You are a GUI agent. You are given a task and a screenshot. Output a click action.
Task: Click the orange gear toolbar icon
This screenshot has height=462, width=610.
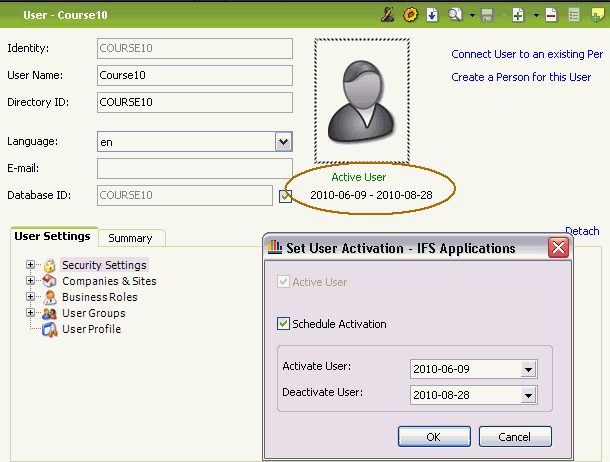tap(410, 15)
